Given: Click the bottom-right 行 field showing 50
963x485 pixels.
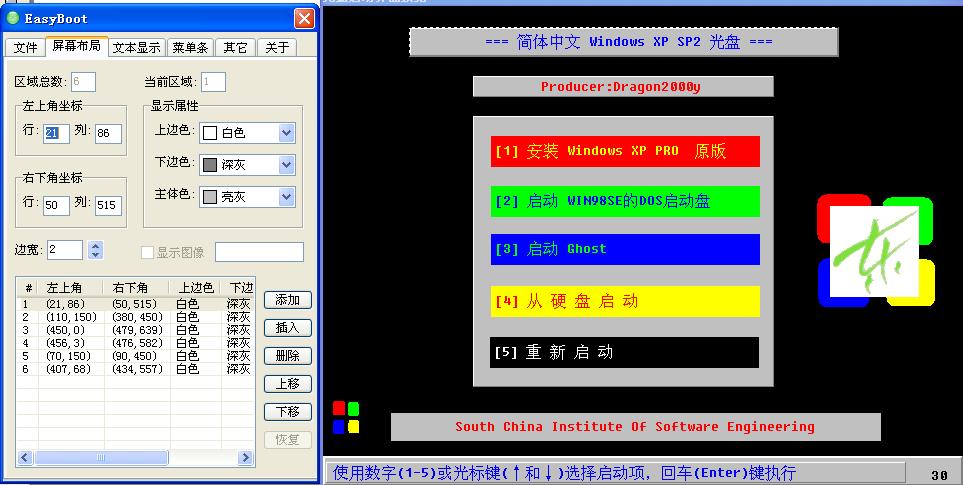Looking at the screenshot, I should 56,205.
